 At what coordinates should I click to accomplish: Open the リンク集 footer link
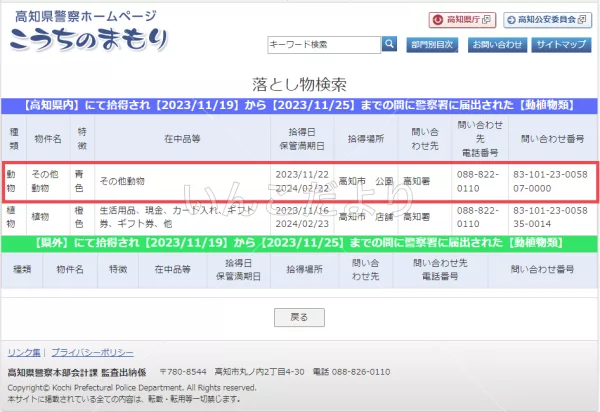[x=24, y=353]
